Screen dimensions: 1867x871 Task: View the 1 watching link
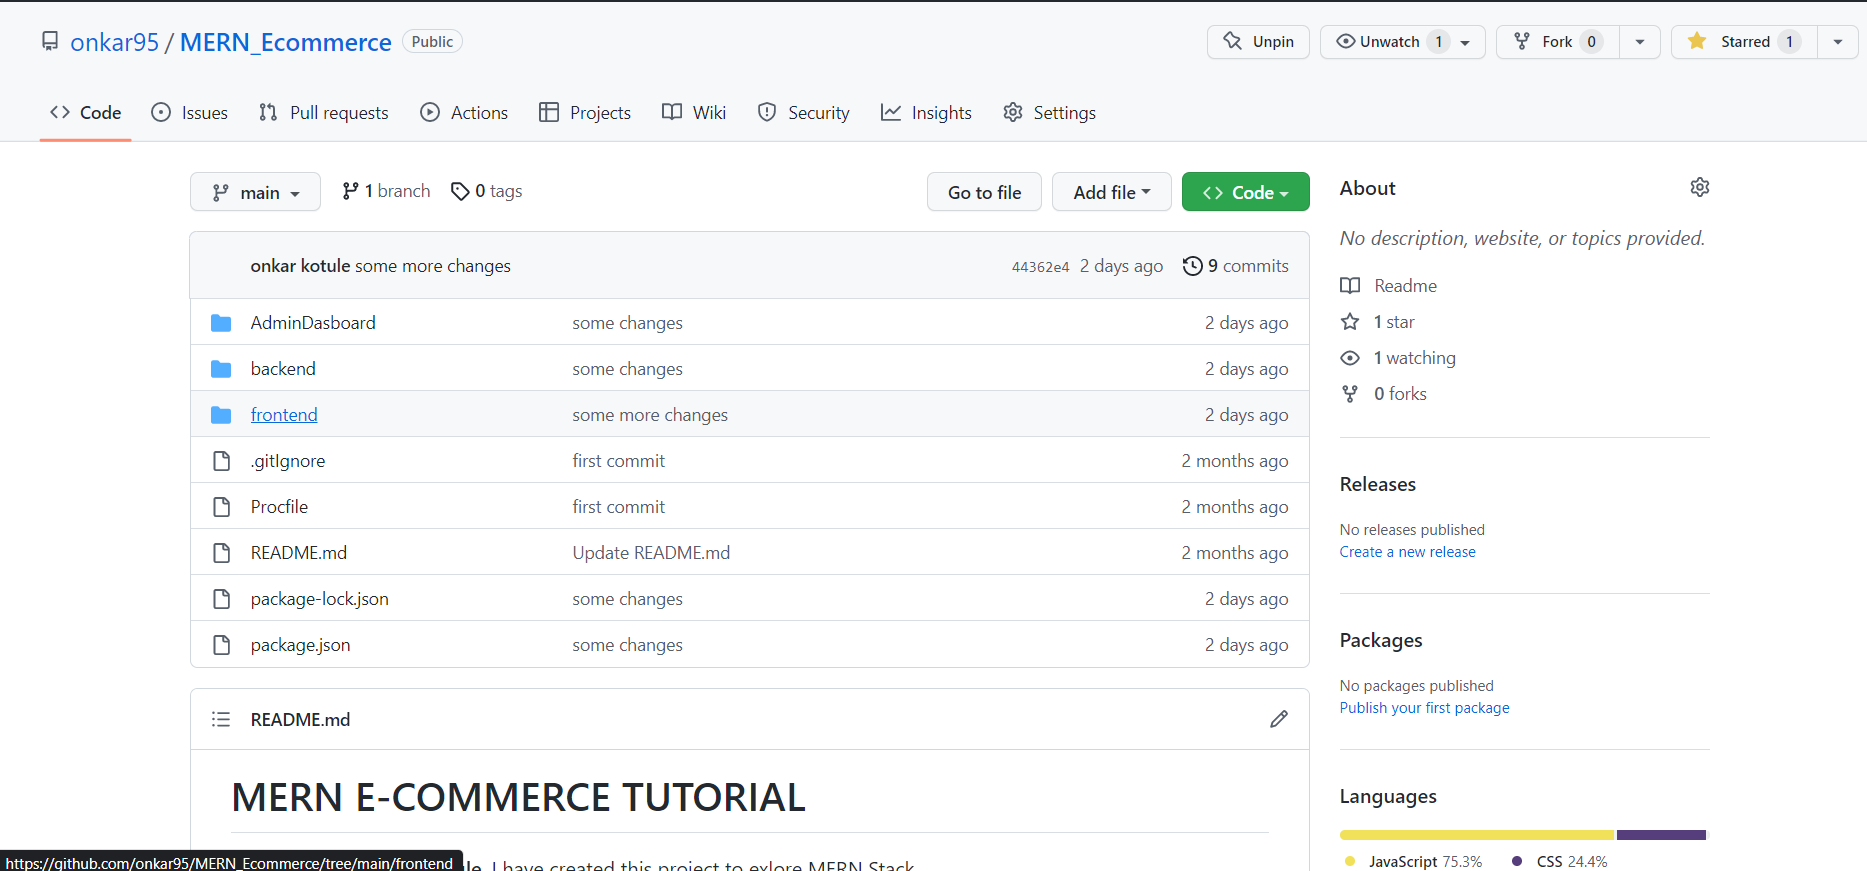pyautogui.click(x=1398, y=358)
